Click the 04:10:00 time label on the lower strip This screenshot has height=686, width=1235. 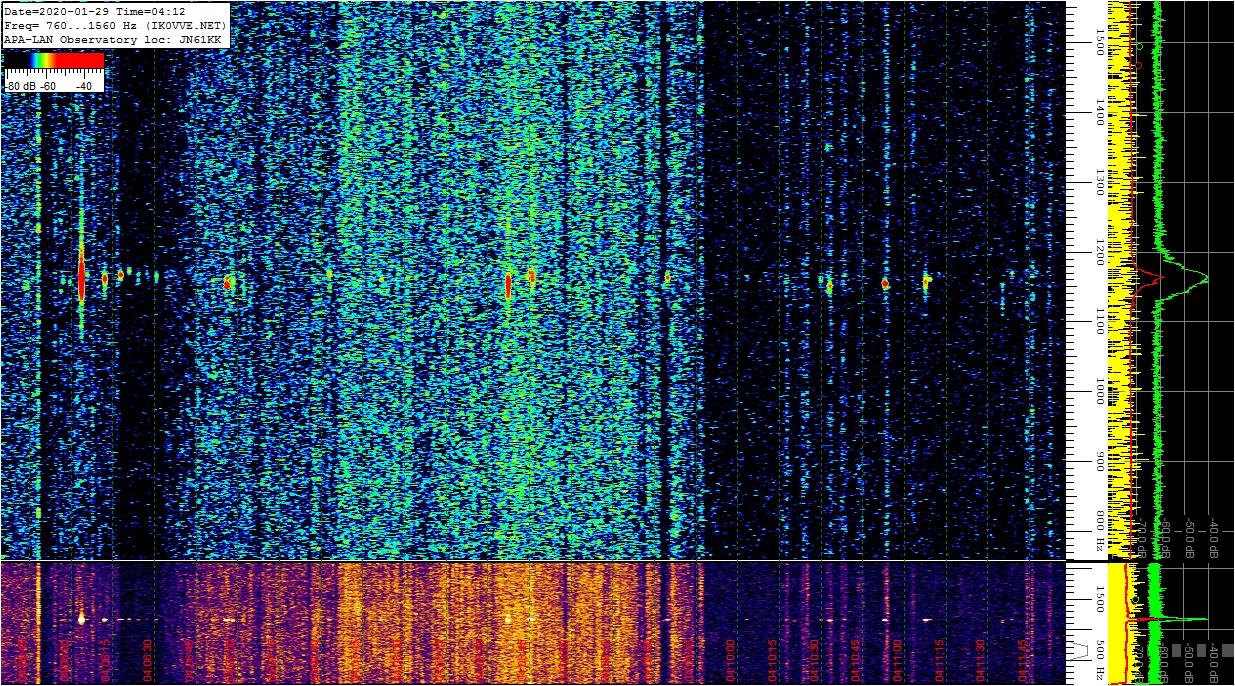(730, 658)
